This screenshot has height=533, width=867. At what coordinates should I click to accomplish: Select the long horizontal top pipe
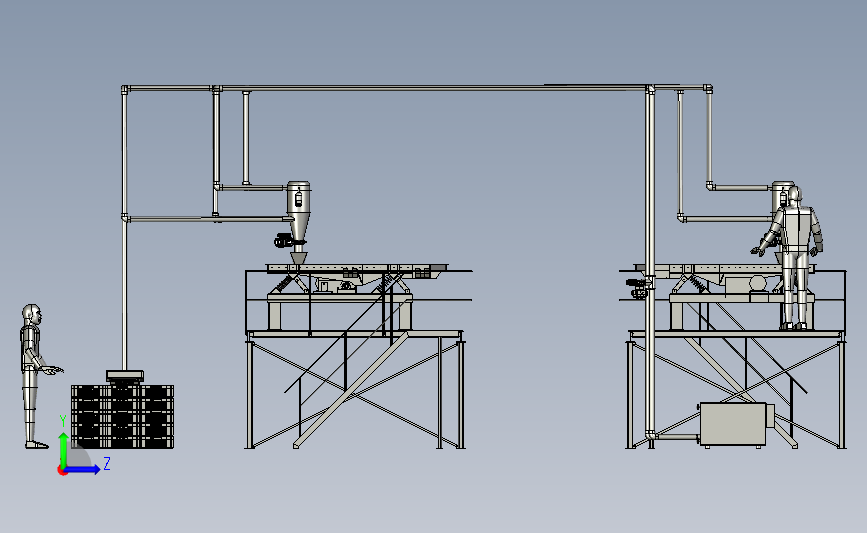click(x=417, y=88)
